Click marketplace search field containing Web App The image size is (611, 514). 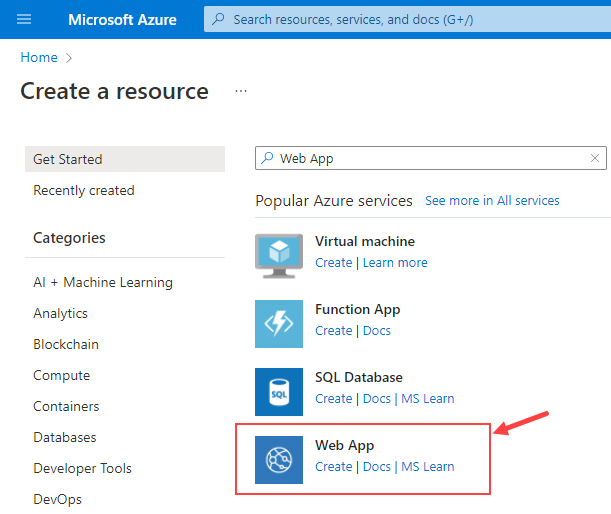[x=431, y=158]
